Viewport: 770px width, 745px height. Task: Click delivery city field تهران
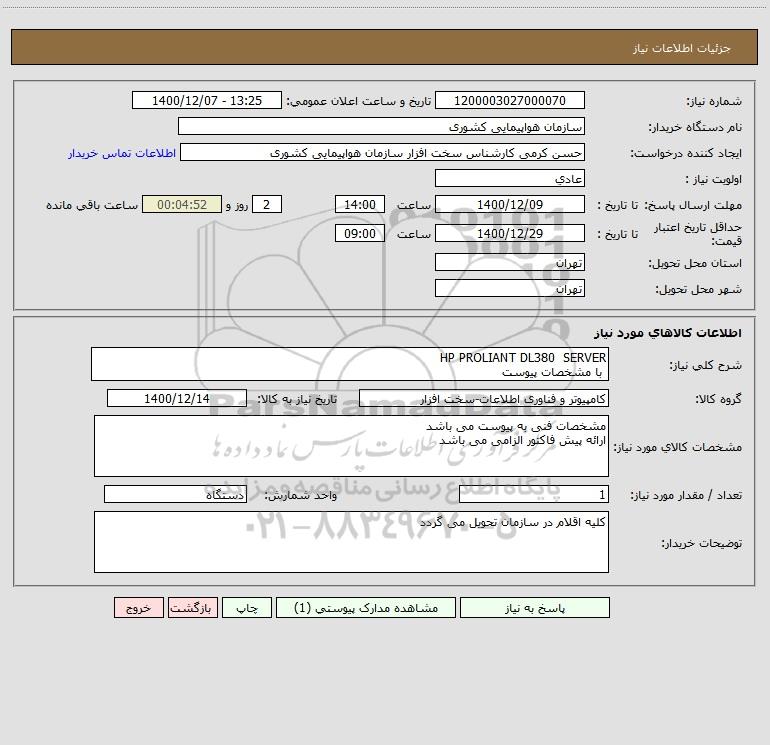coord(510,288)
